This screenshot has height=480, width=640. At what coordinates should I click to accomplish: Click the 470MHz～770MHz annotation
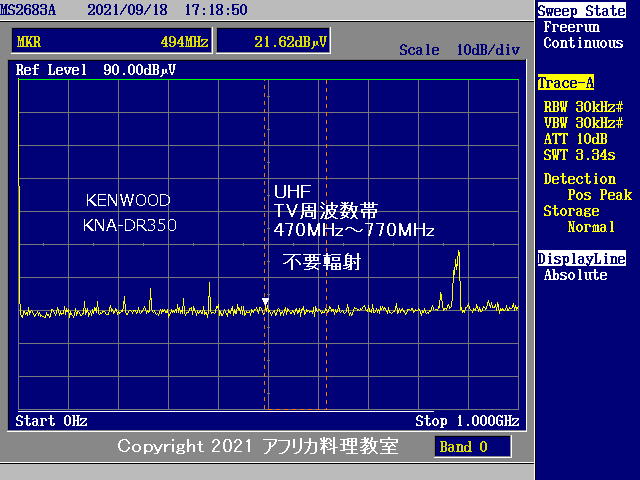coord(354,230)
